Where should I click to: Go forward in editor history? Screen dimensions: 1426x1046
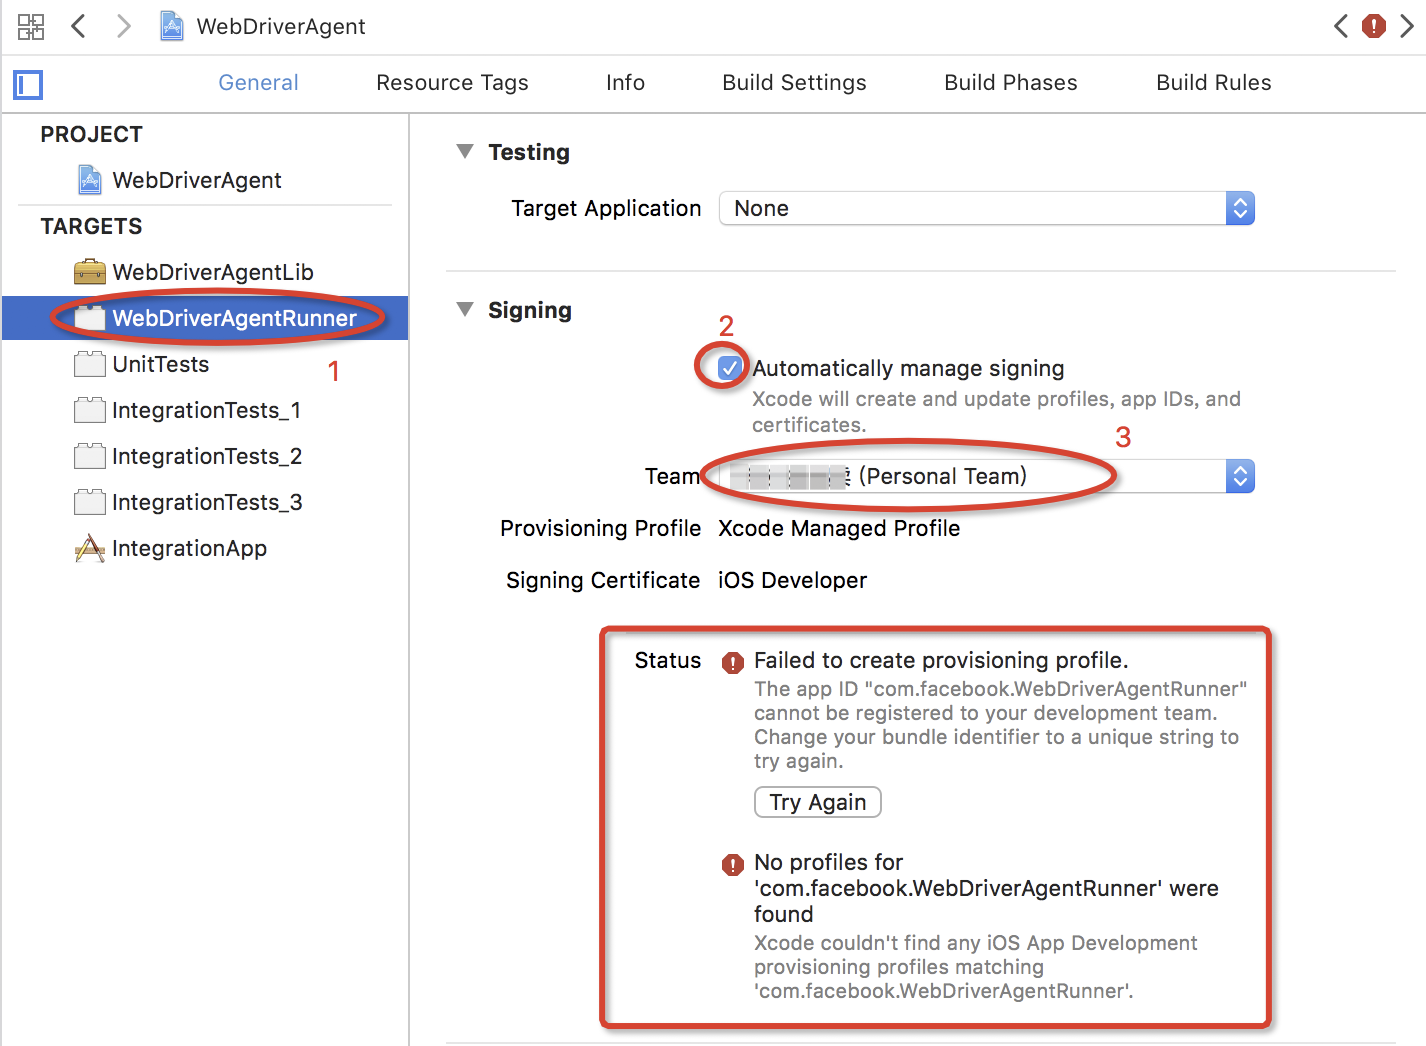(123, 26)
